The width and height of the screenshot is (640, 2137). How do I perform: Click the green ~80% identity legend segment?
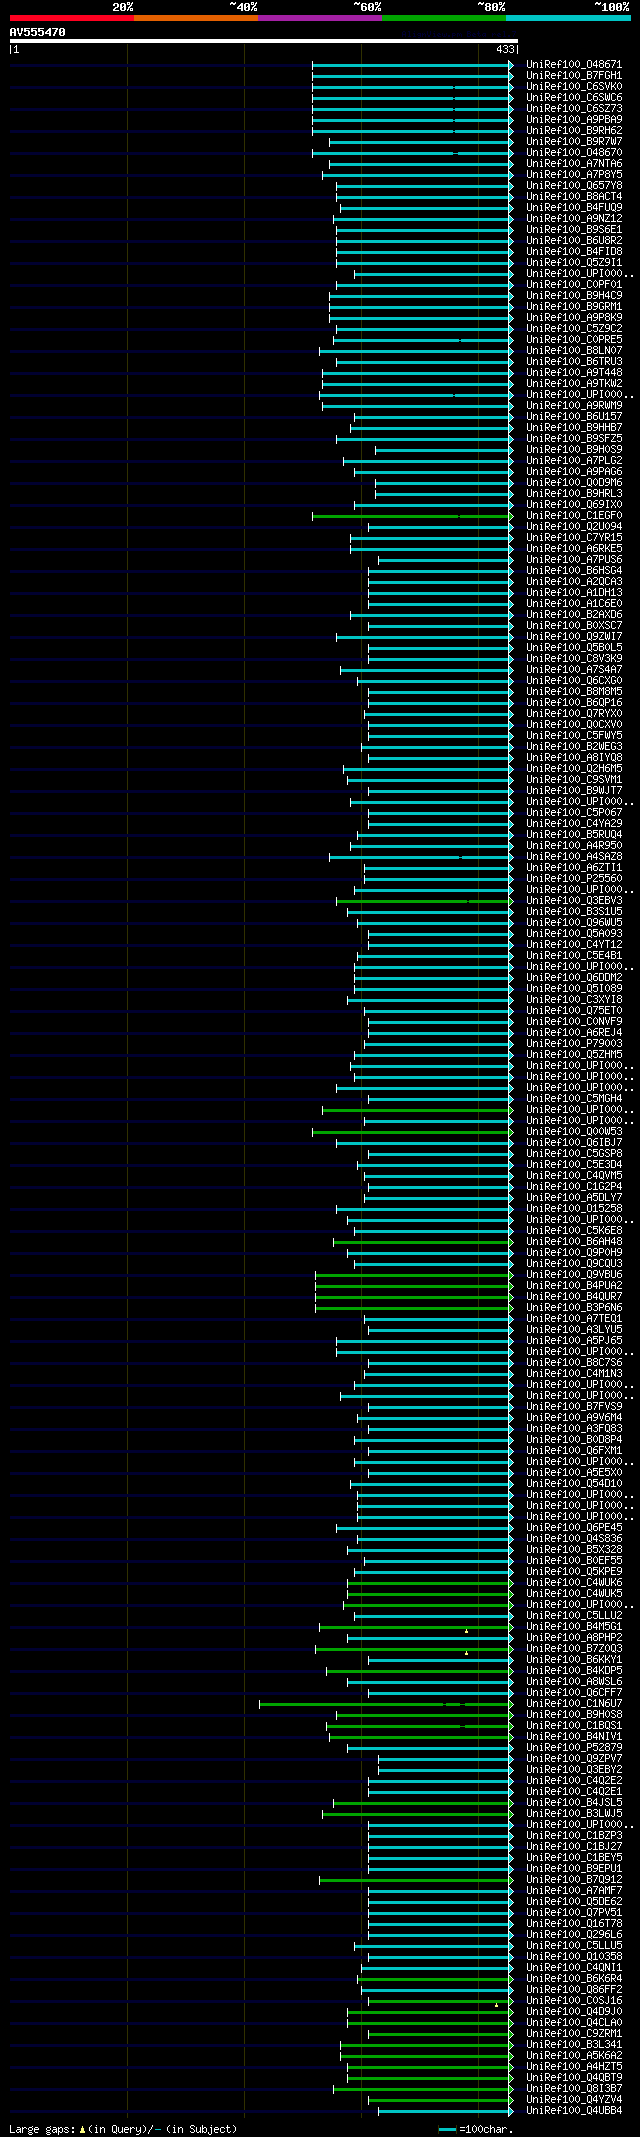[x=443, y=18]
